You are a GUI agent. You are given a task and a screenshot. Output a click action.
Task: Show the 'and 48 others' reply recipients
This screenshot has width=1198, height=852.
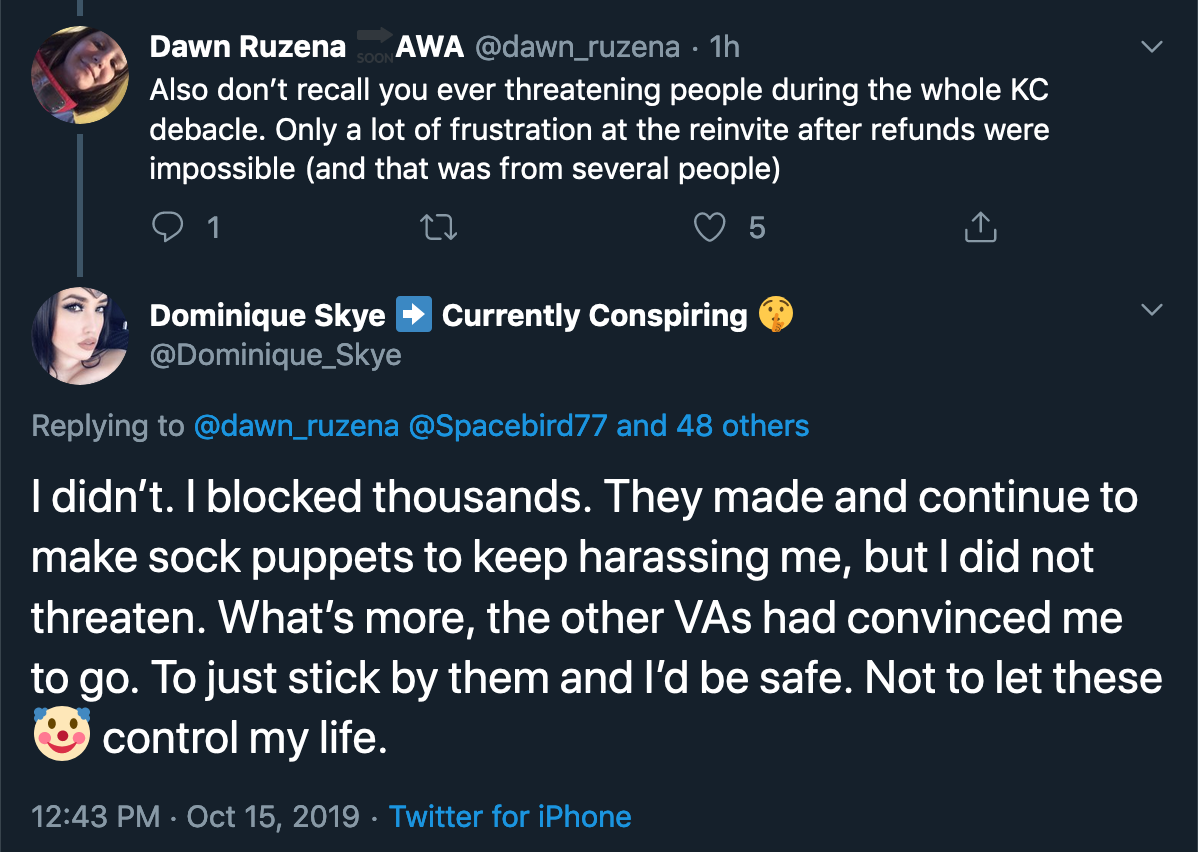[x=712, y=426]
